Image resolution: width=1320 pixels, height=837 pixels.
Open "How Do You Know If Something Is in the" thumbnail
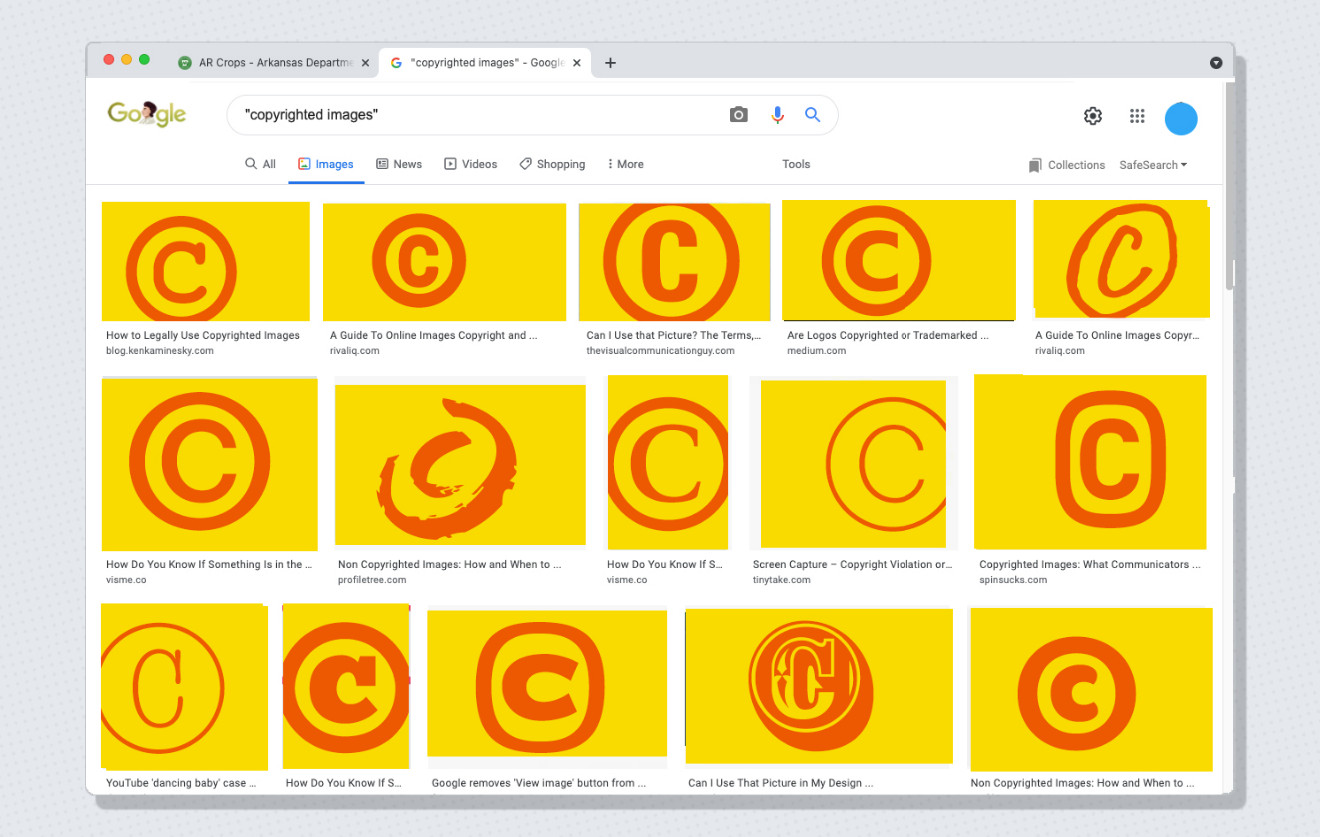pyautogui.click(x=210, y=464)
